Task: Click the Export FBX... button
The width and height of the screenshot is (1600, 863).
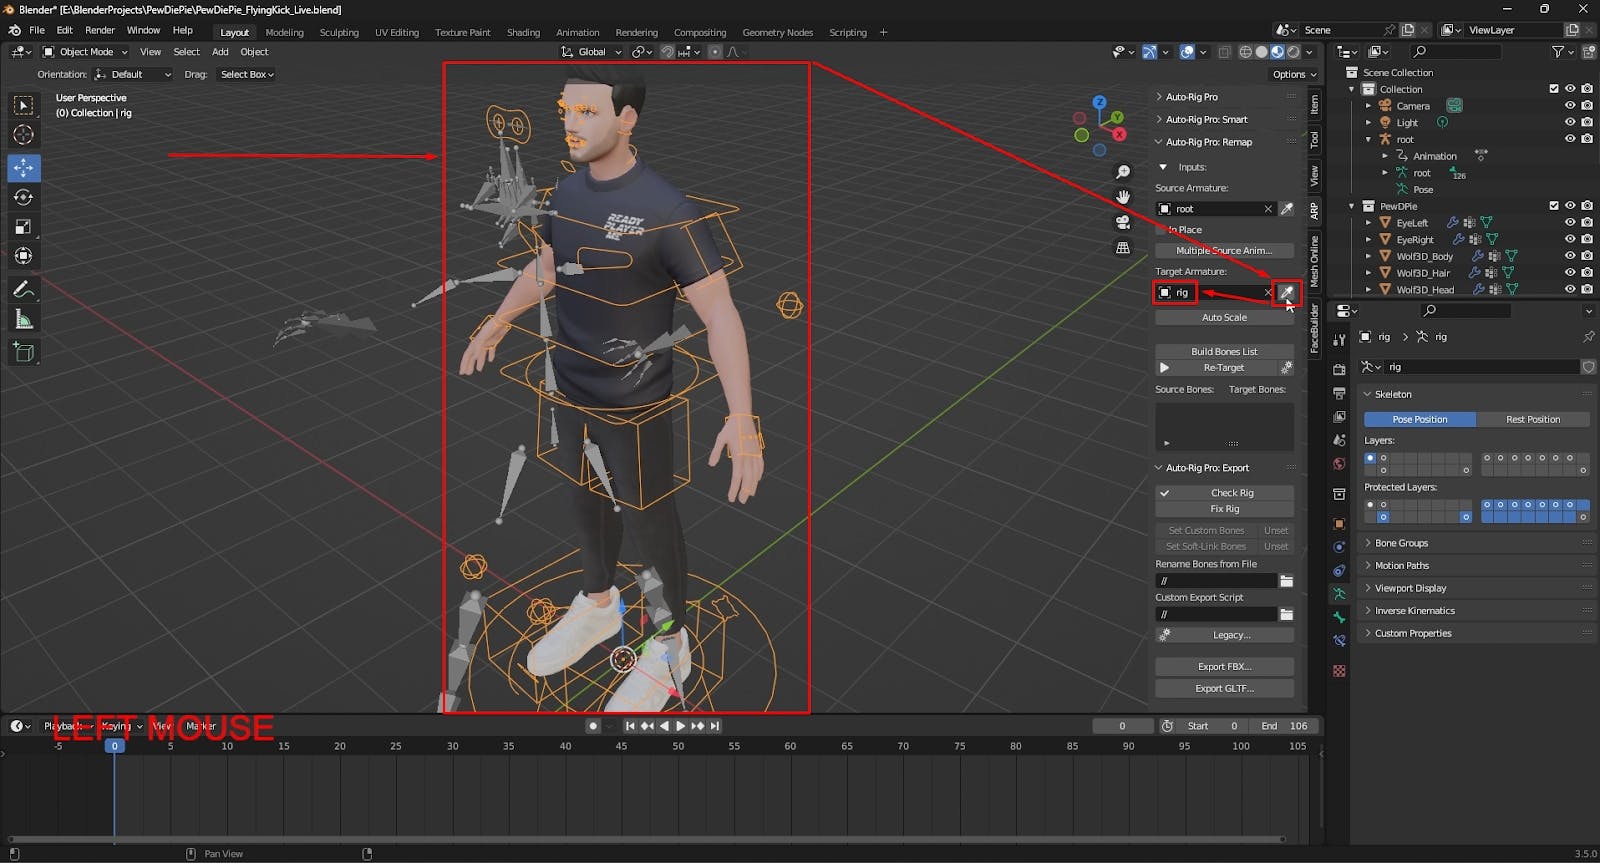Action: [1224, 667]
